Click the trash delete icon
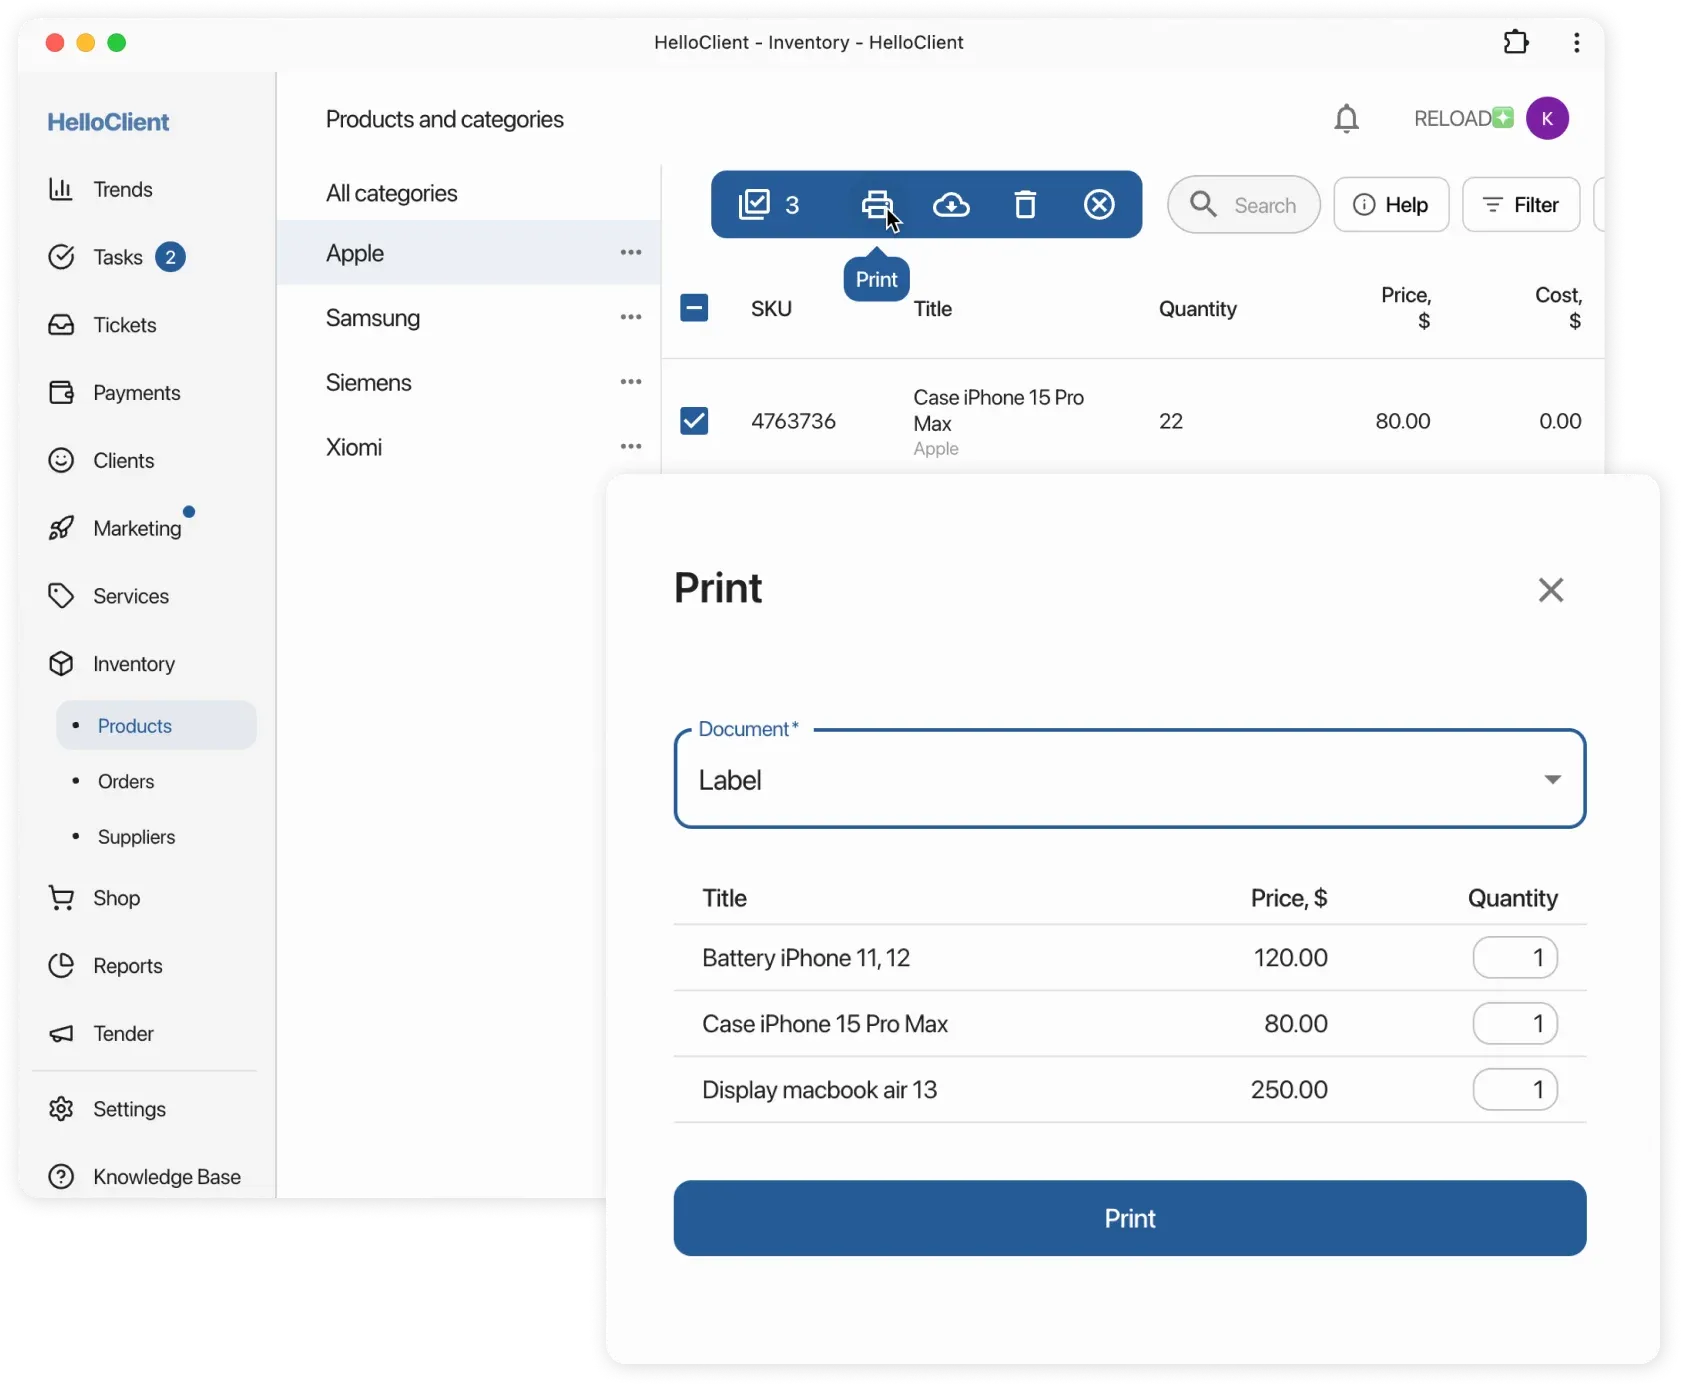This screenshot has width=1682, height=1386. (1025, 205)
